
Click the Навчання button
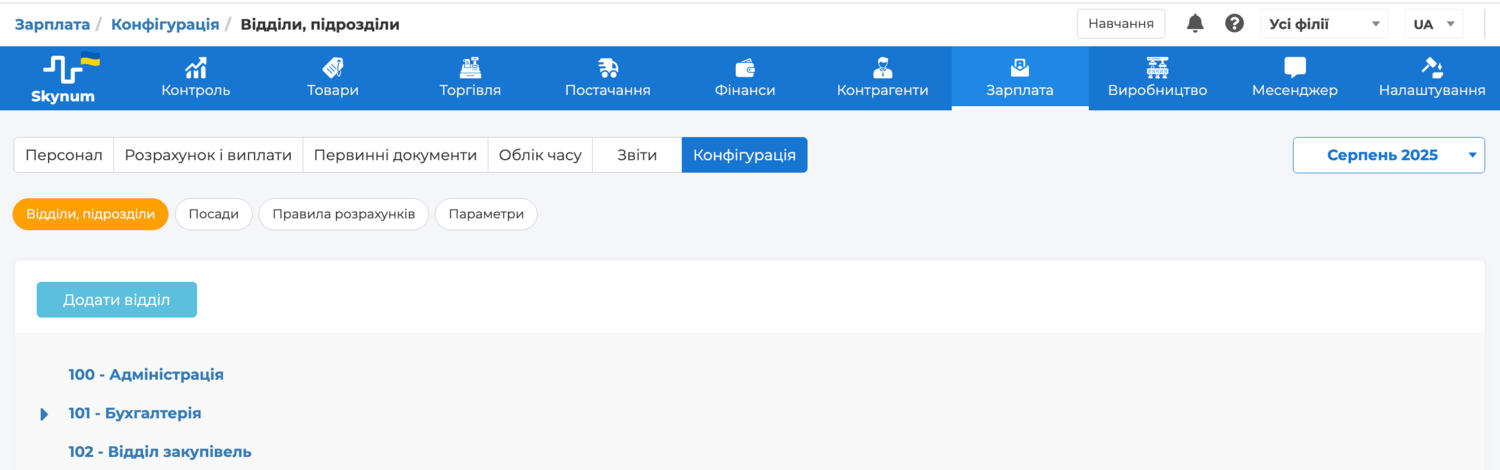coord(1120,23)
